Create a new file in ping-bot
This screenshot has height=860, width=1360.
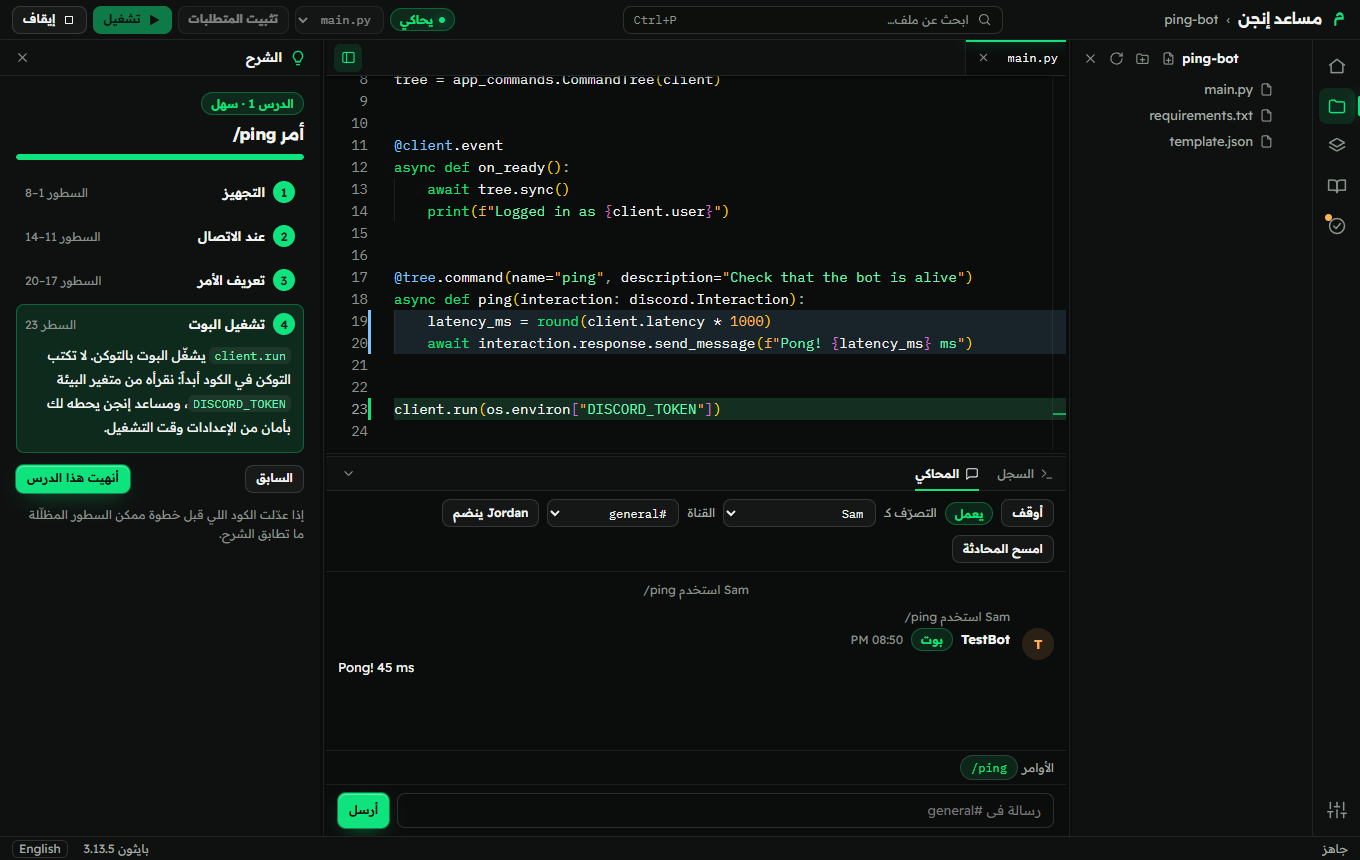(x=1168, y=59)
